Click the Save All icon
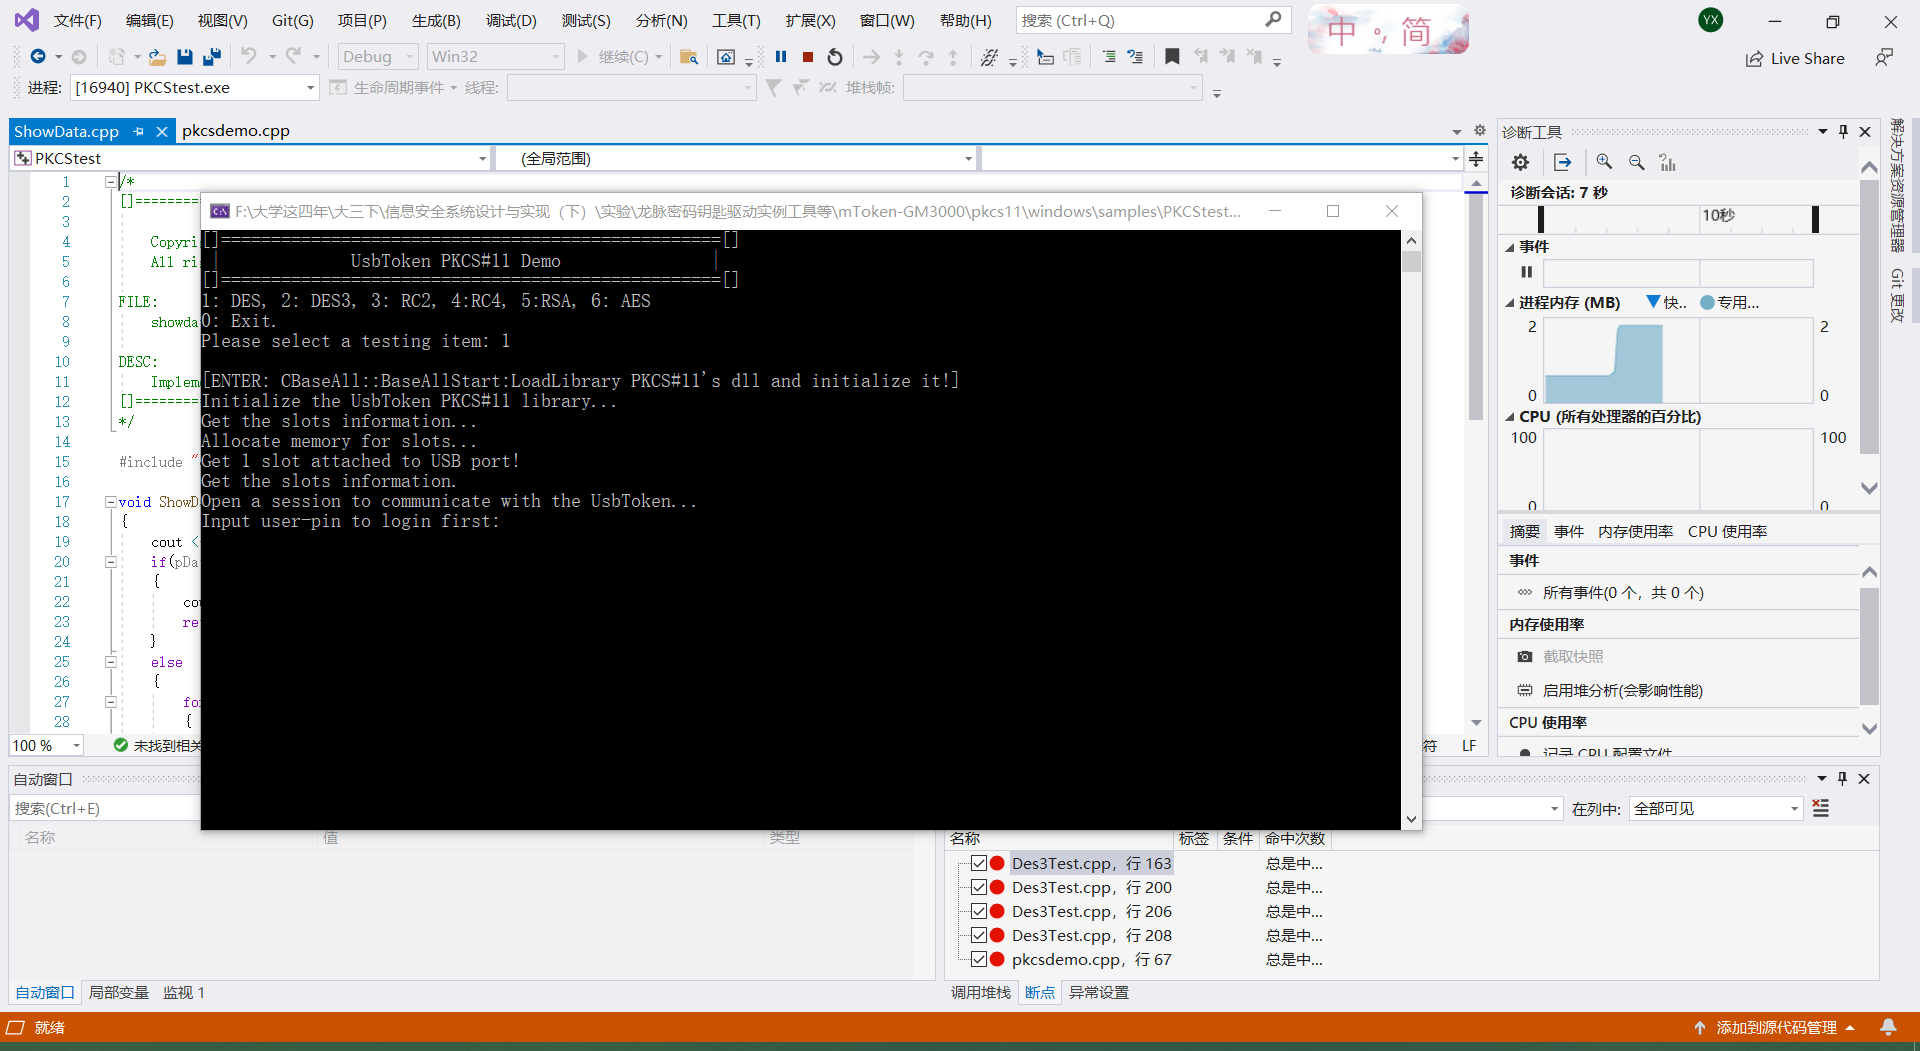The height and width of the screenshot is (1051, 1920). tap(211, 57)
